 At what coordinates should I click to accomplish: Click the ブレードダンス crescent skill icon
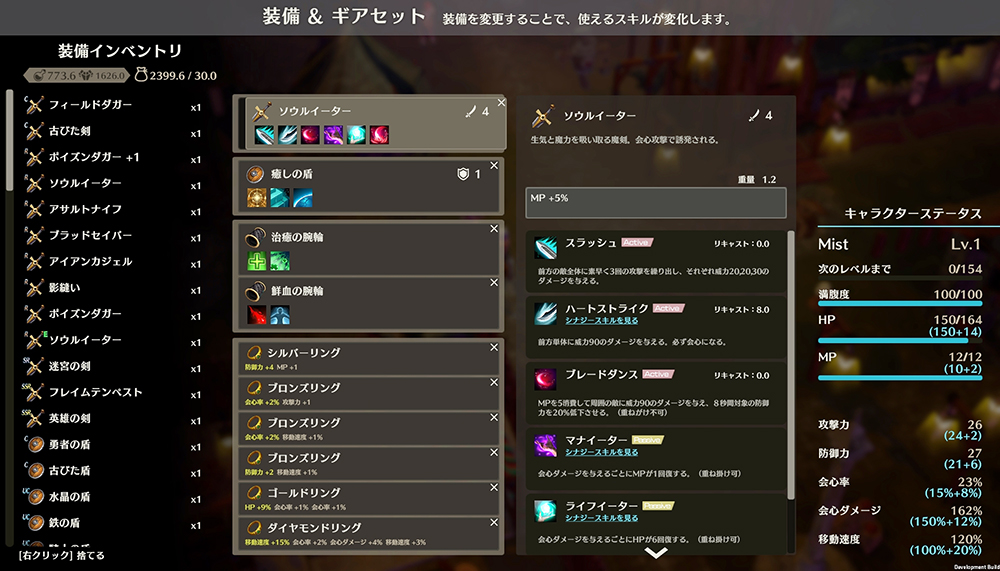click(545, 379)
